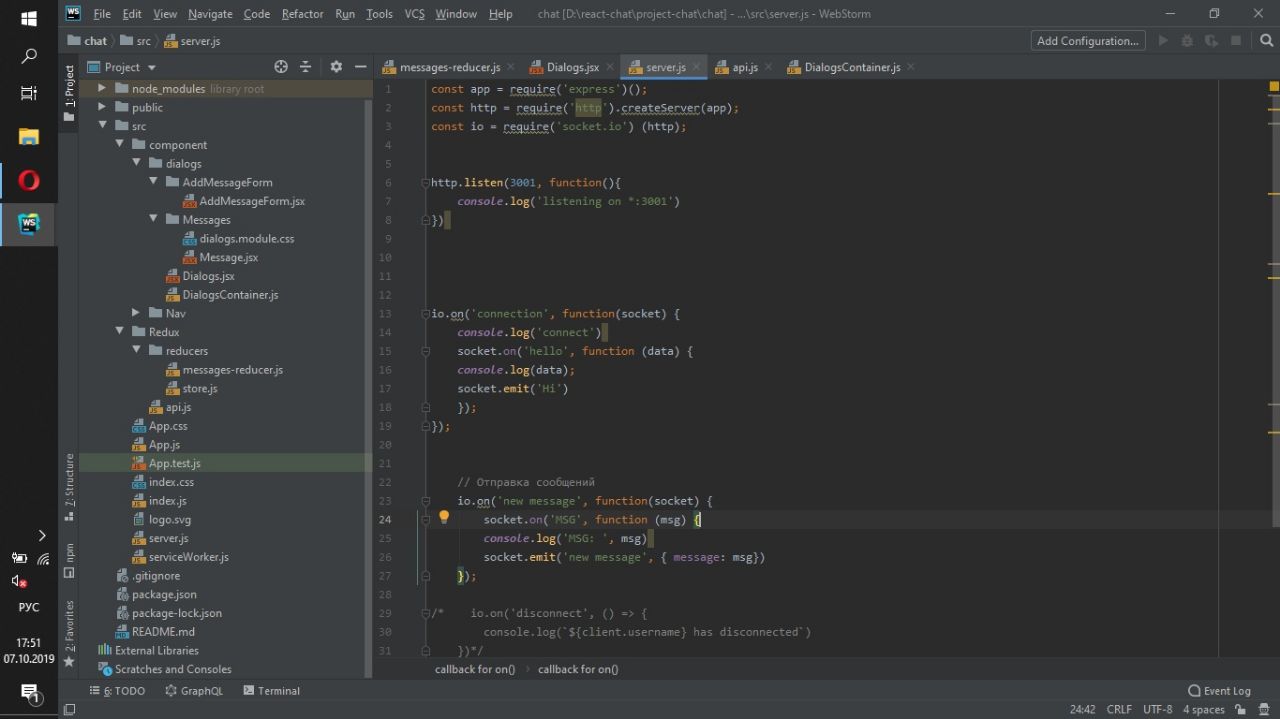Click the search icon in top right toolbar
Screen dimensions: 1280x719
1266,41
